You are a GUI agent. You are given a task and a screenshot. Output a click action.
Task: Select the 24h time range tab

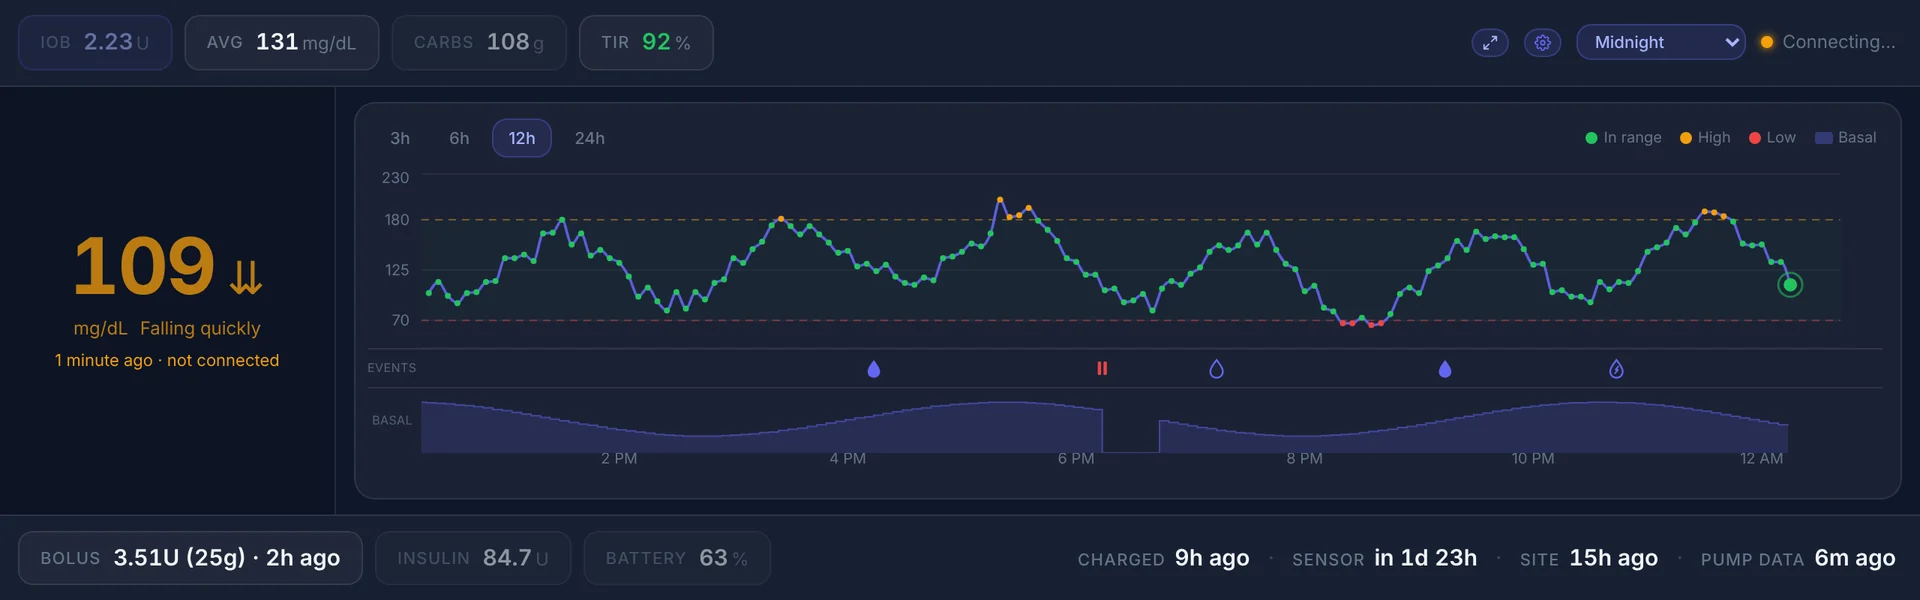(590, 138)
